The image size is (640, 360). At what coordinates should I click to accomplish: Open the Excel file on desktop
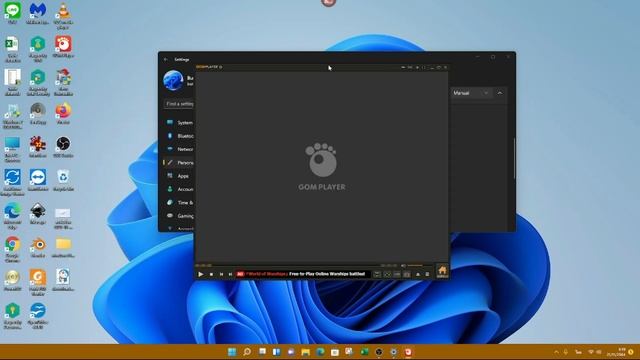click(x=13, y=49)
